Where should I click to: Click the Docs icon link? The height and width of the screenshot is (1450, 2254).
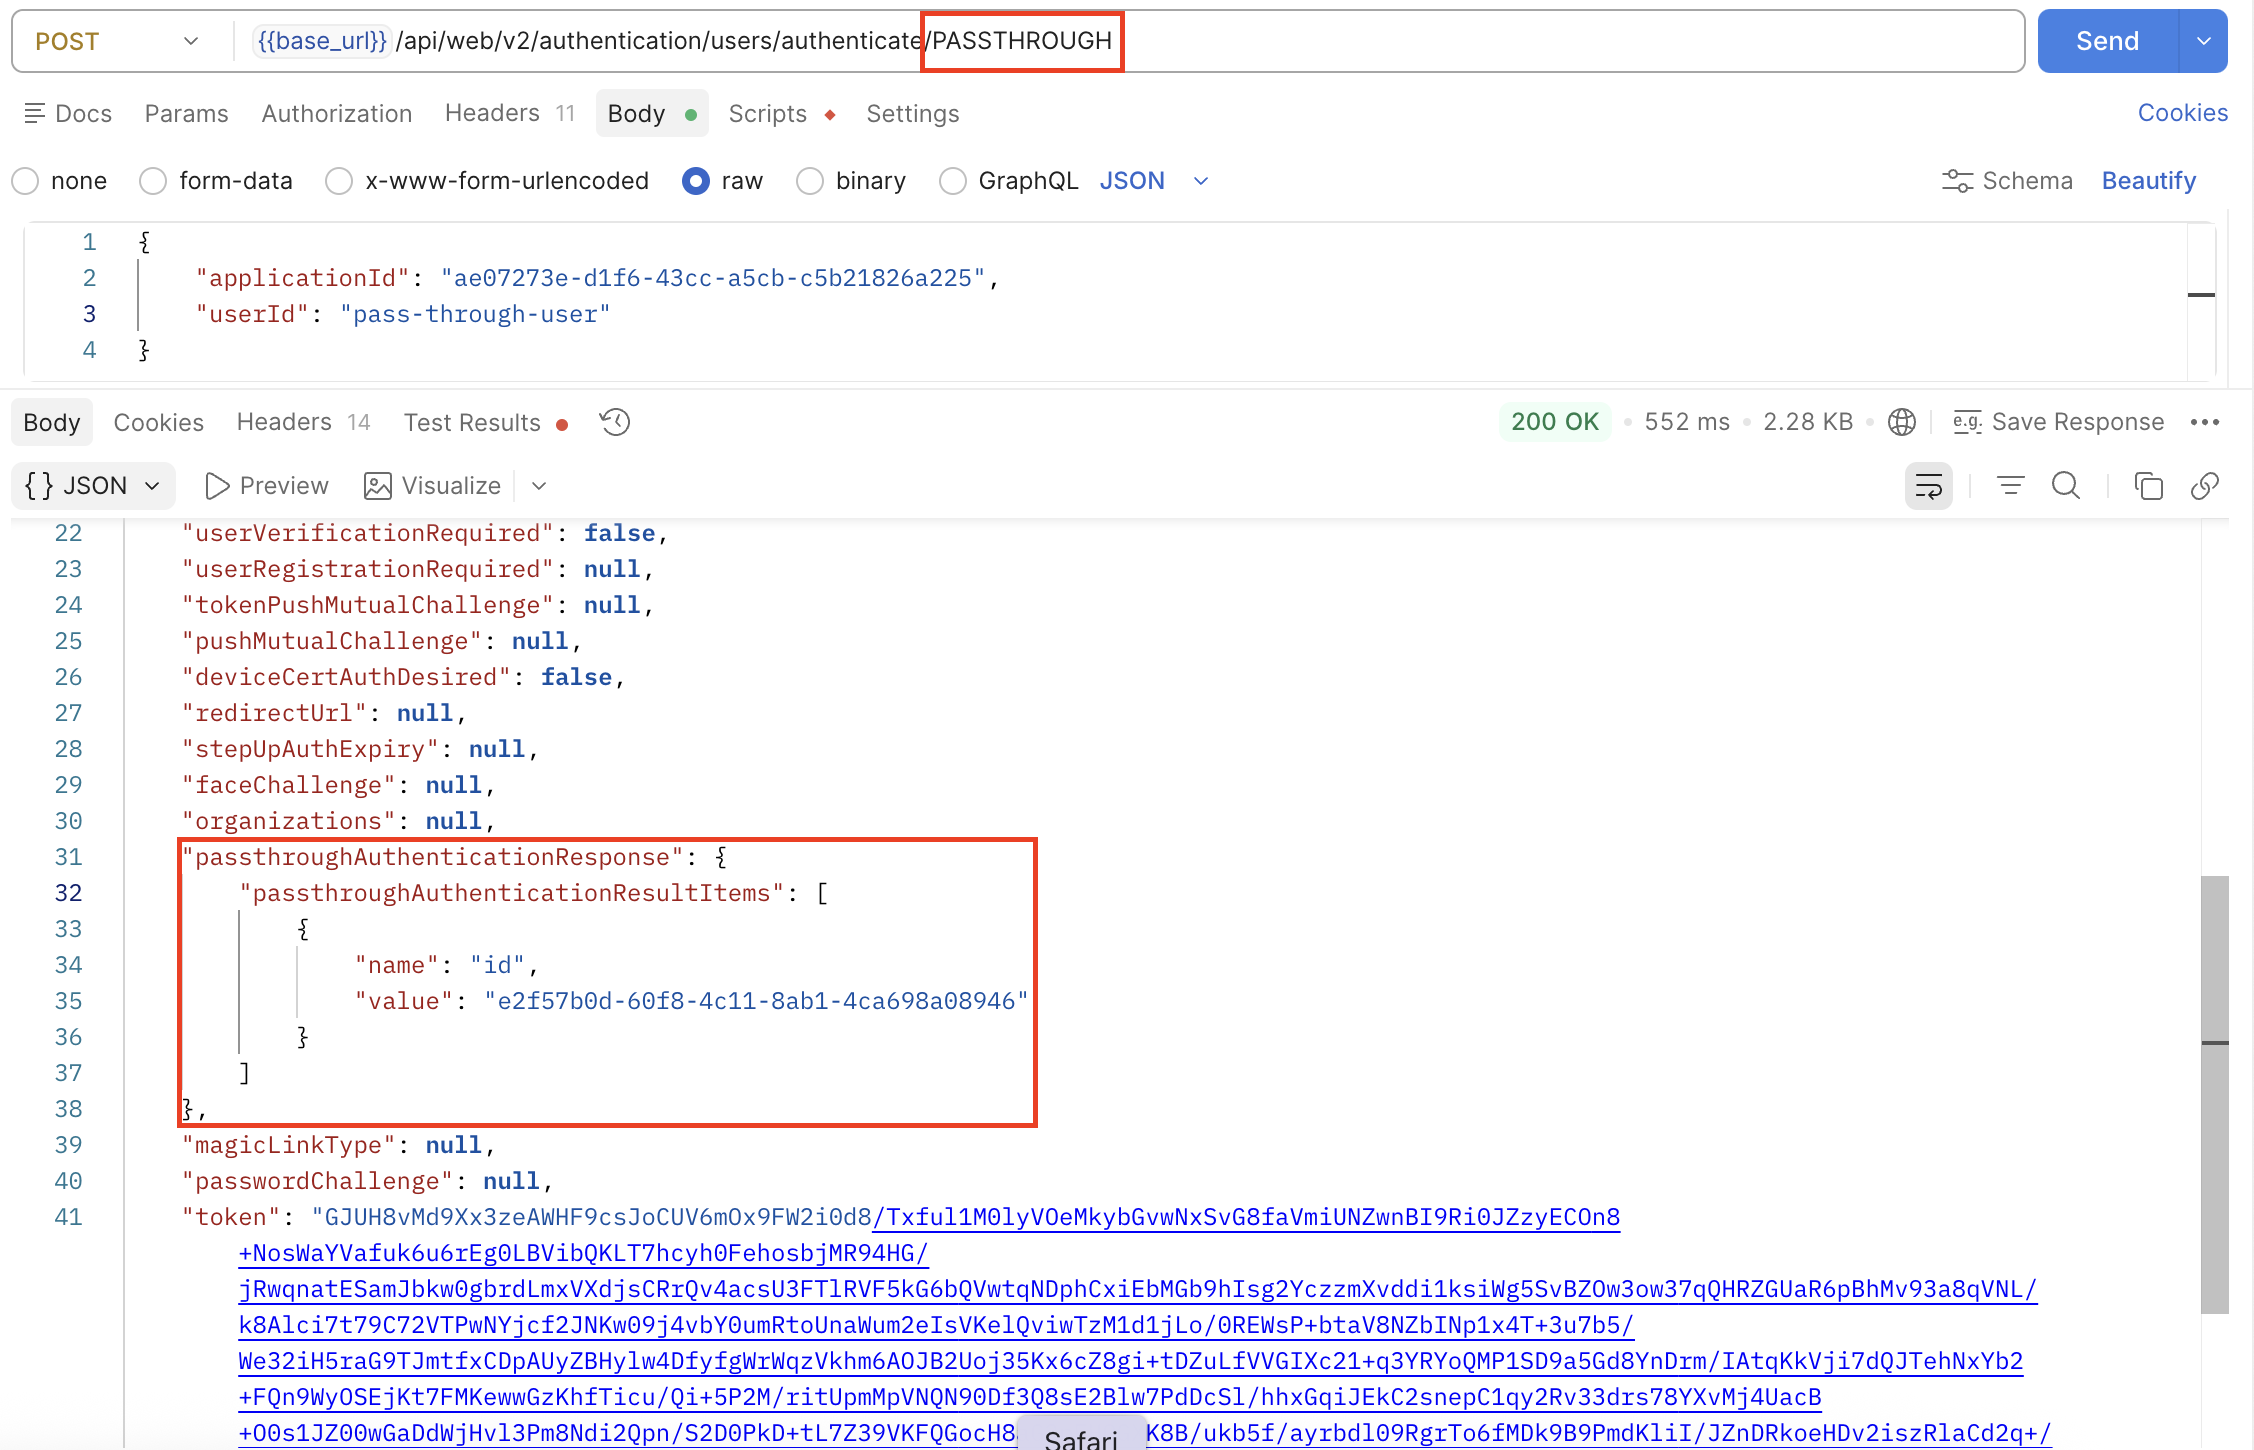point(68,113)
